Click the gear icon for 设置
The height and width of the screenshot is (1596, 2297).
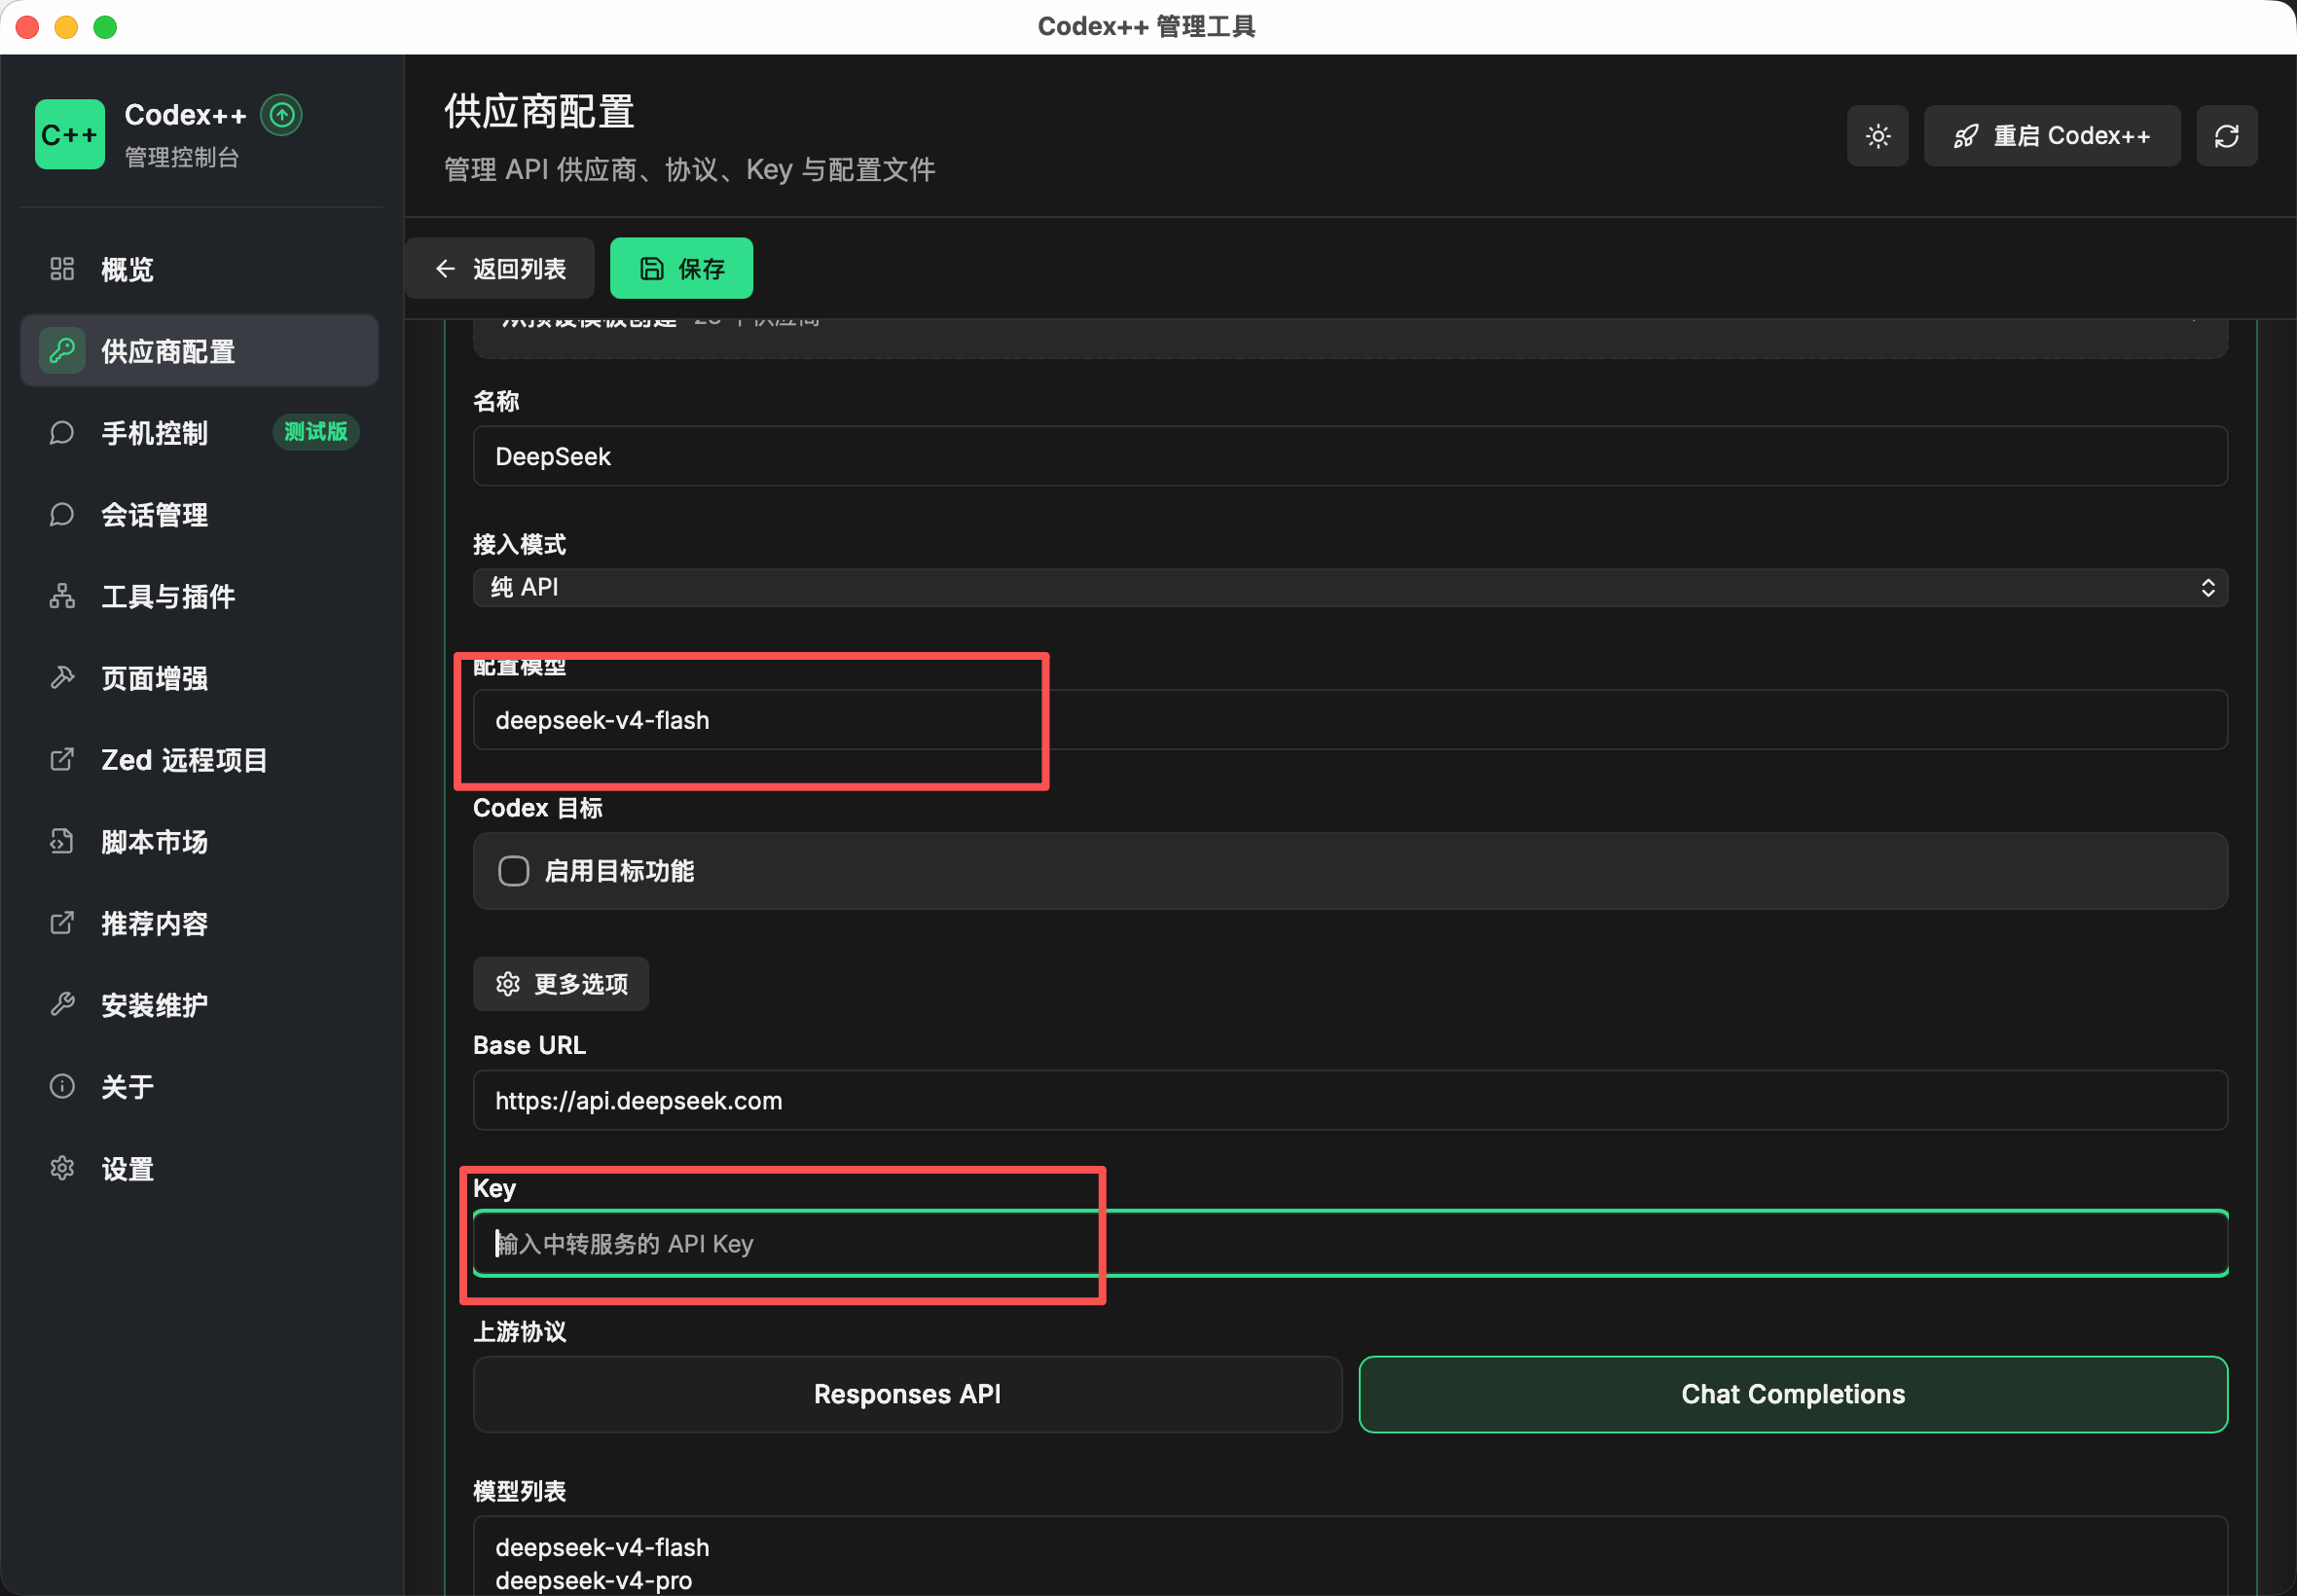point(62,1169)
